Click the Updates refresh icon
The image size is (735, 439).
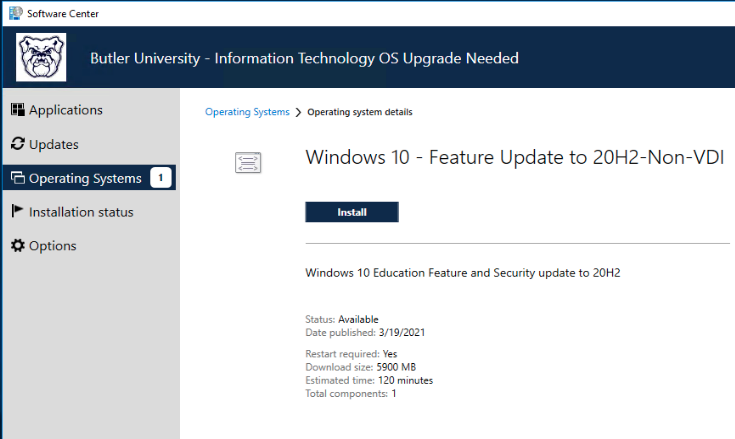pyautogui.click(x=18, y=144)
